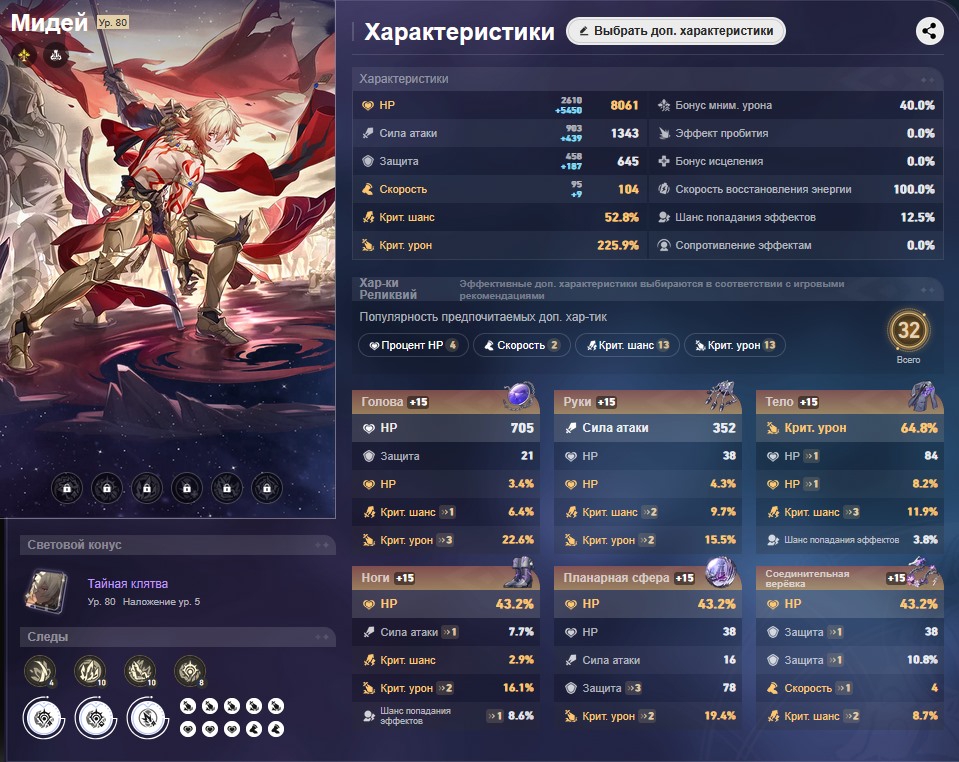Click the Ноги relic boots icon

520,571
